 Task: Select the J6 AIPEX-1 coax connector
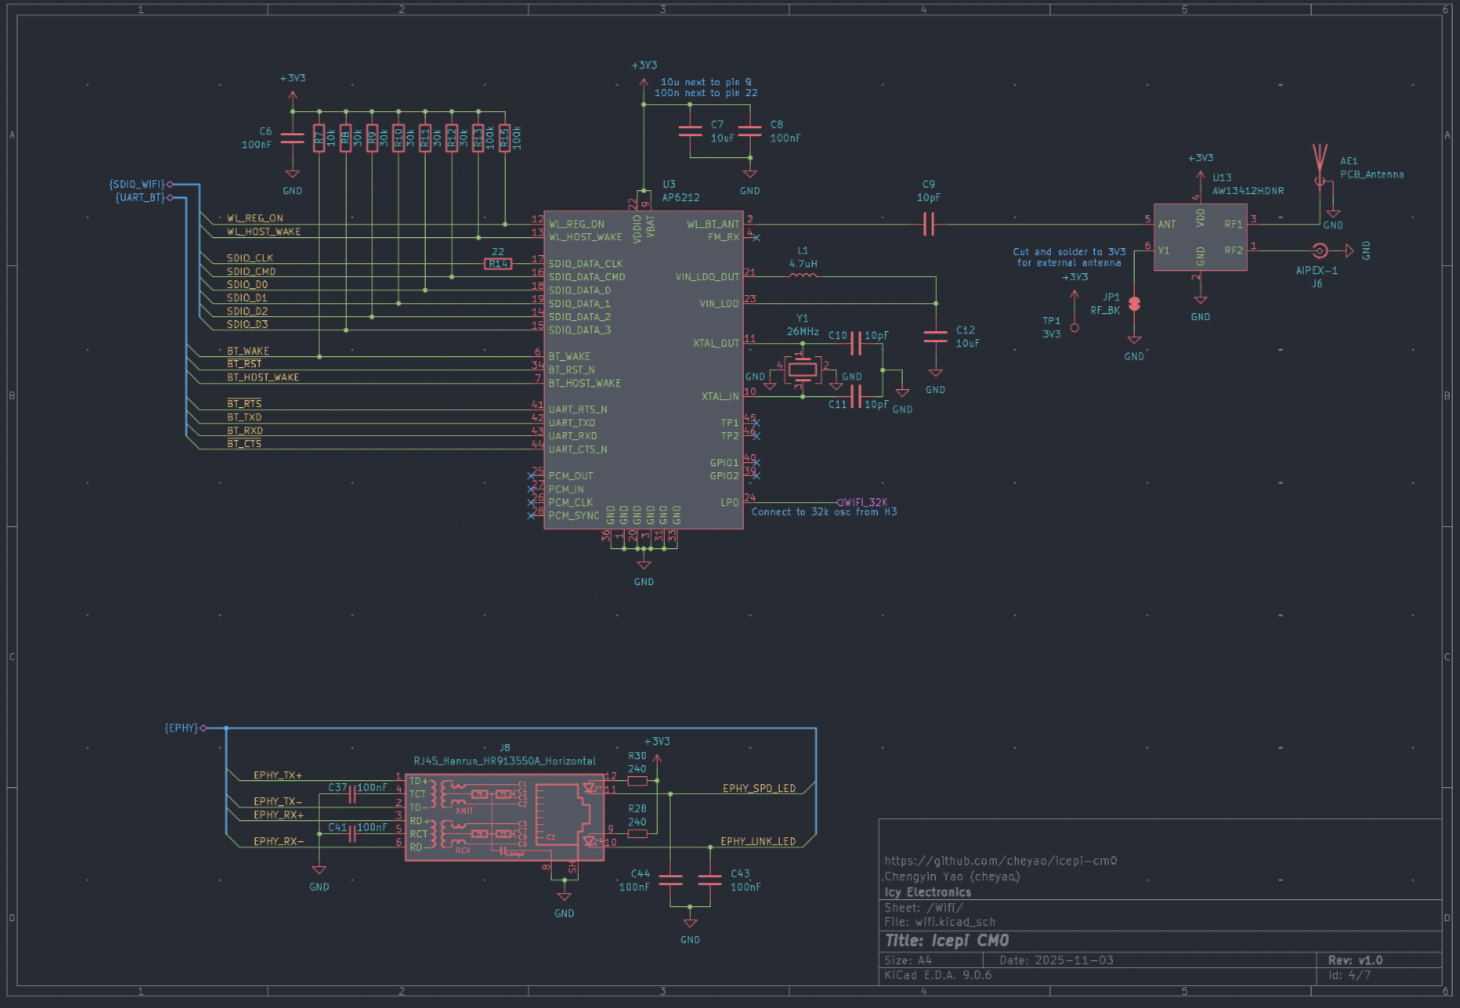(x=1320, y=251)
